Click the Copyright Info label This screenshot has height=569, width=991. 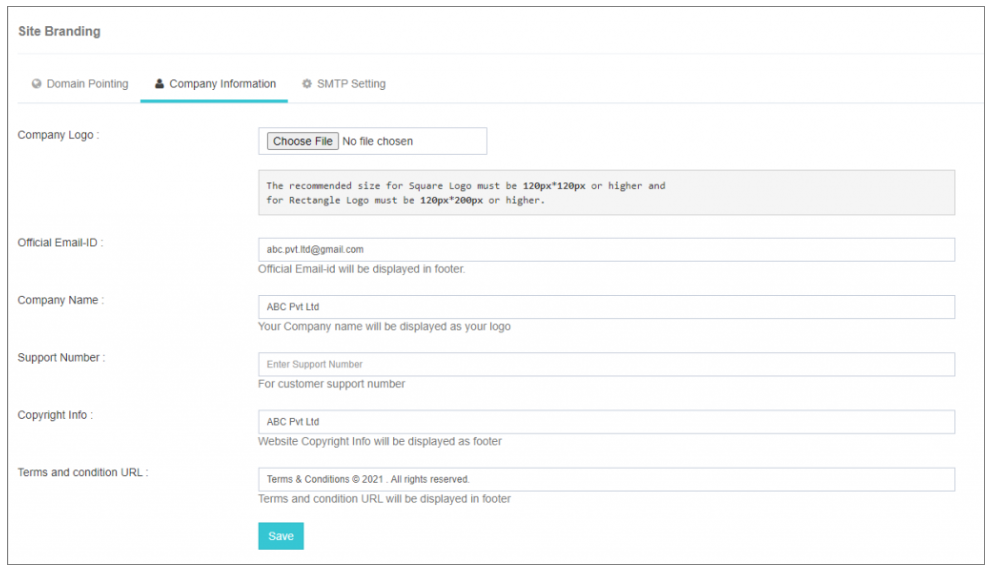(55, 415)
